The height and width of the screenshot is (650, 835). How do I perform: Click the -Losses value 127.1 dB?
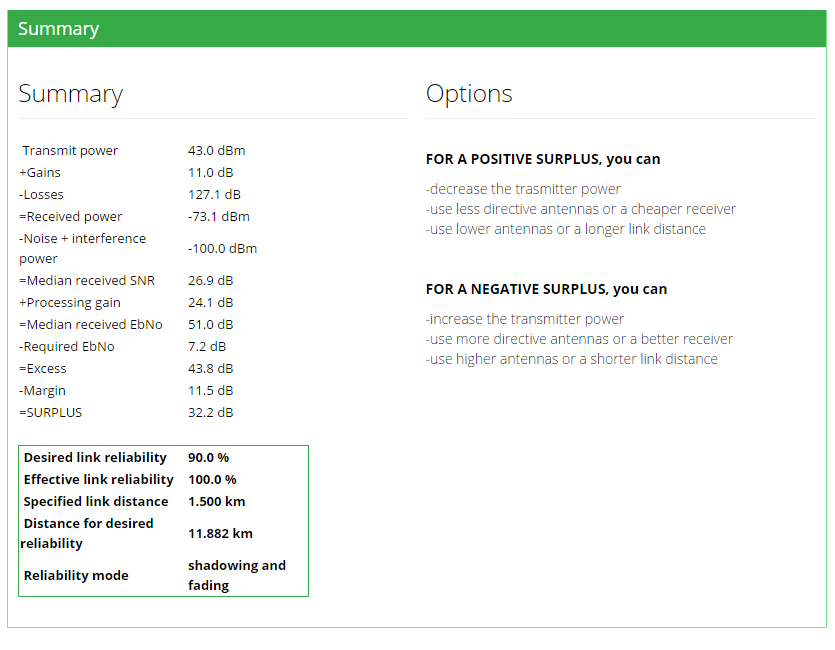click(x=214, y=195)
